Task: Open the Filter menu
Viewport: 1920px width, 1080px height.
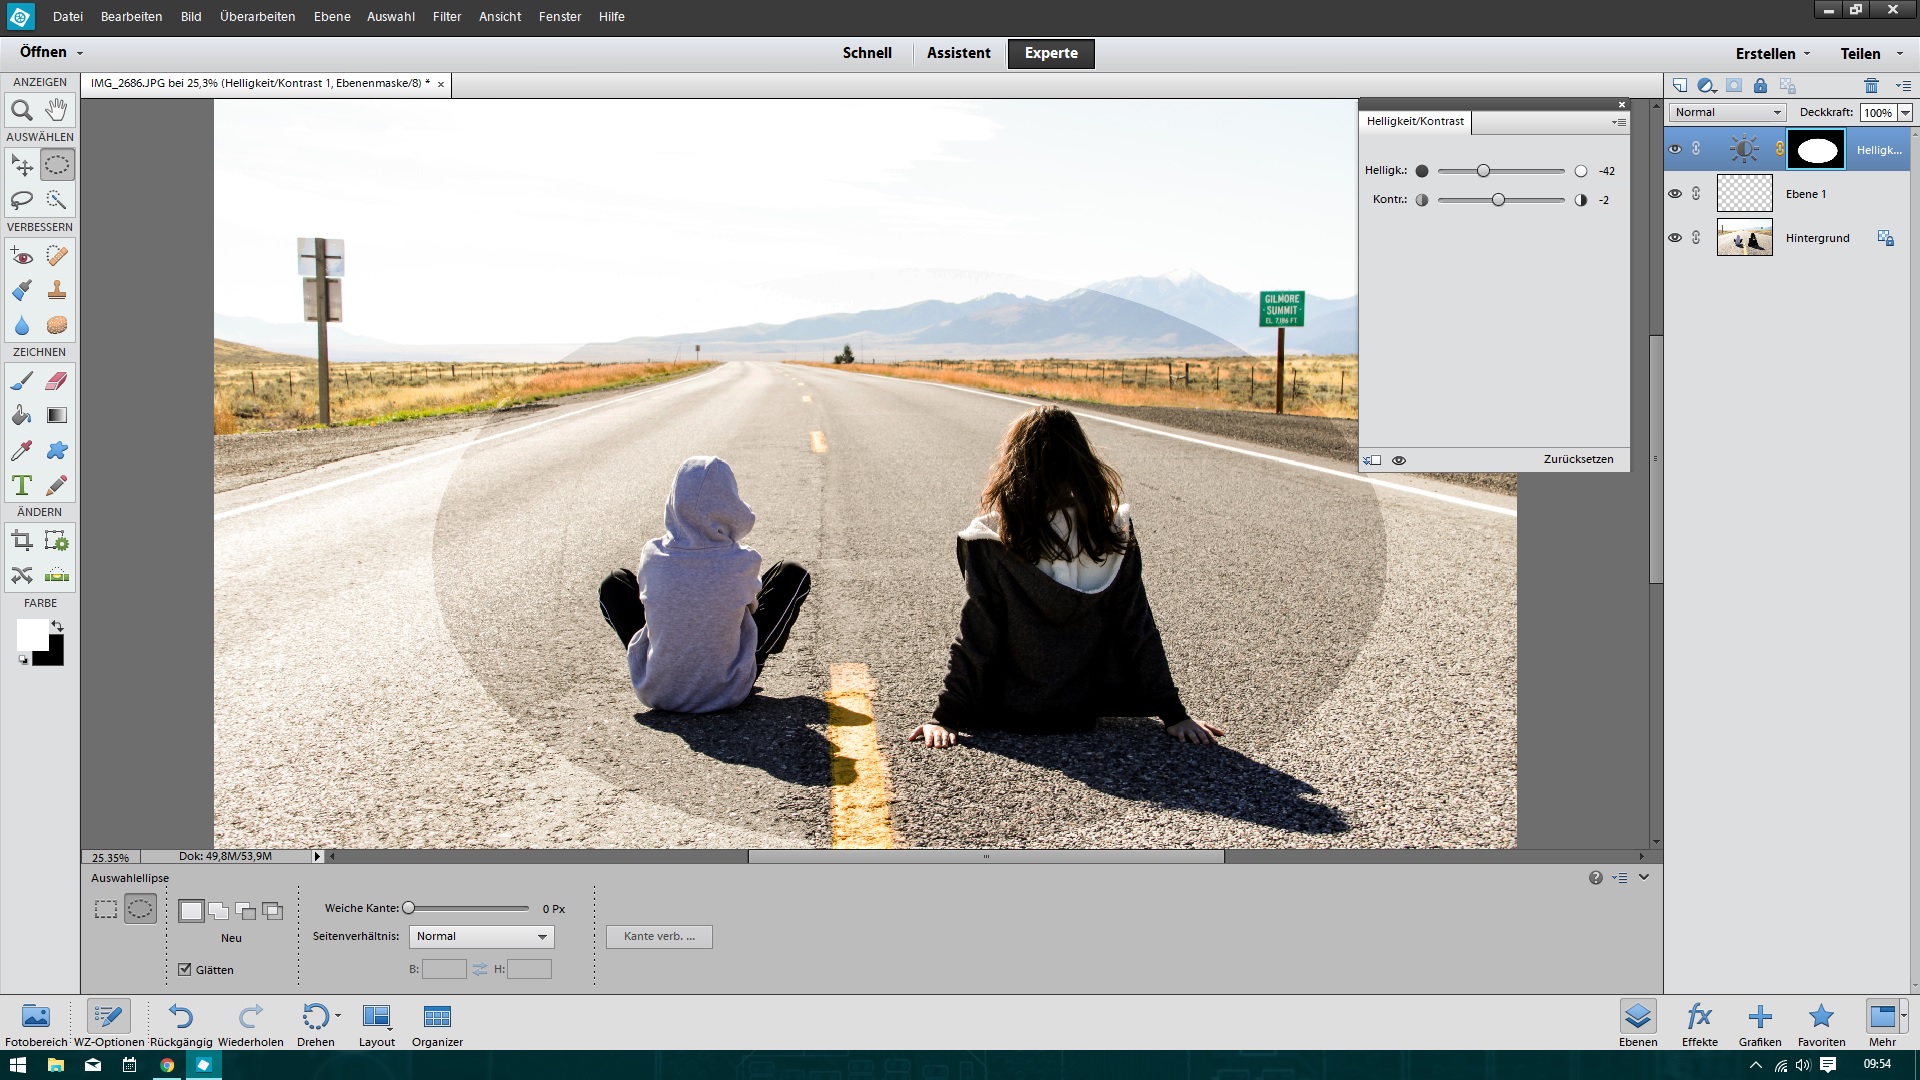Action: pos(446,17)
